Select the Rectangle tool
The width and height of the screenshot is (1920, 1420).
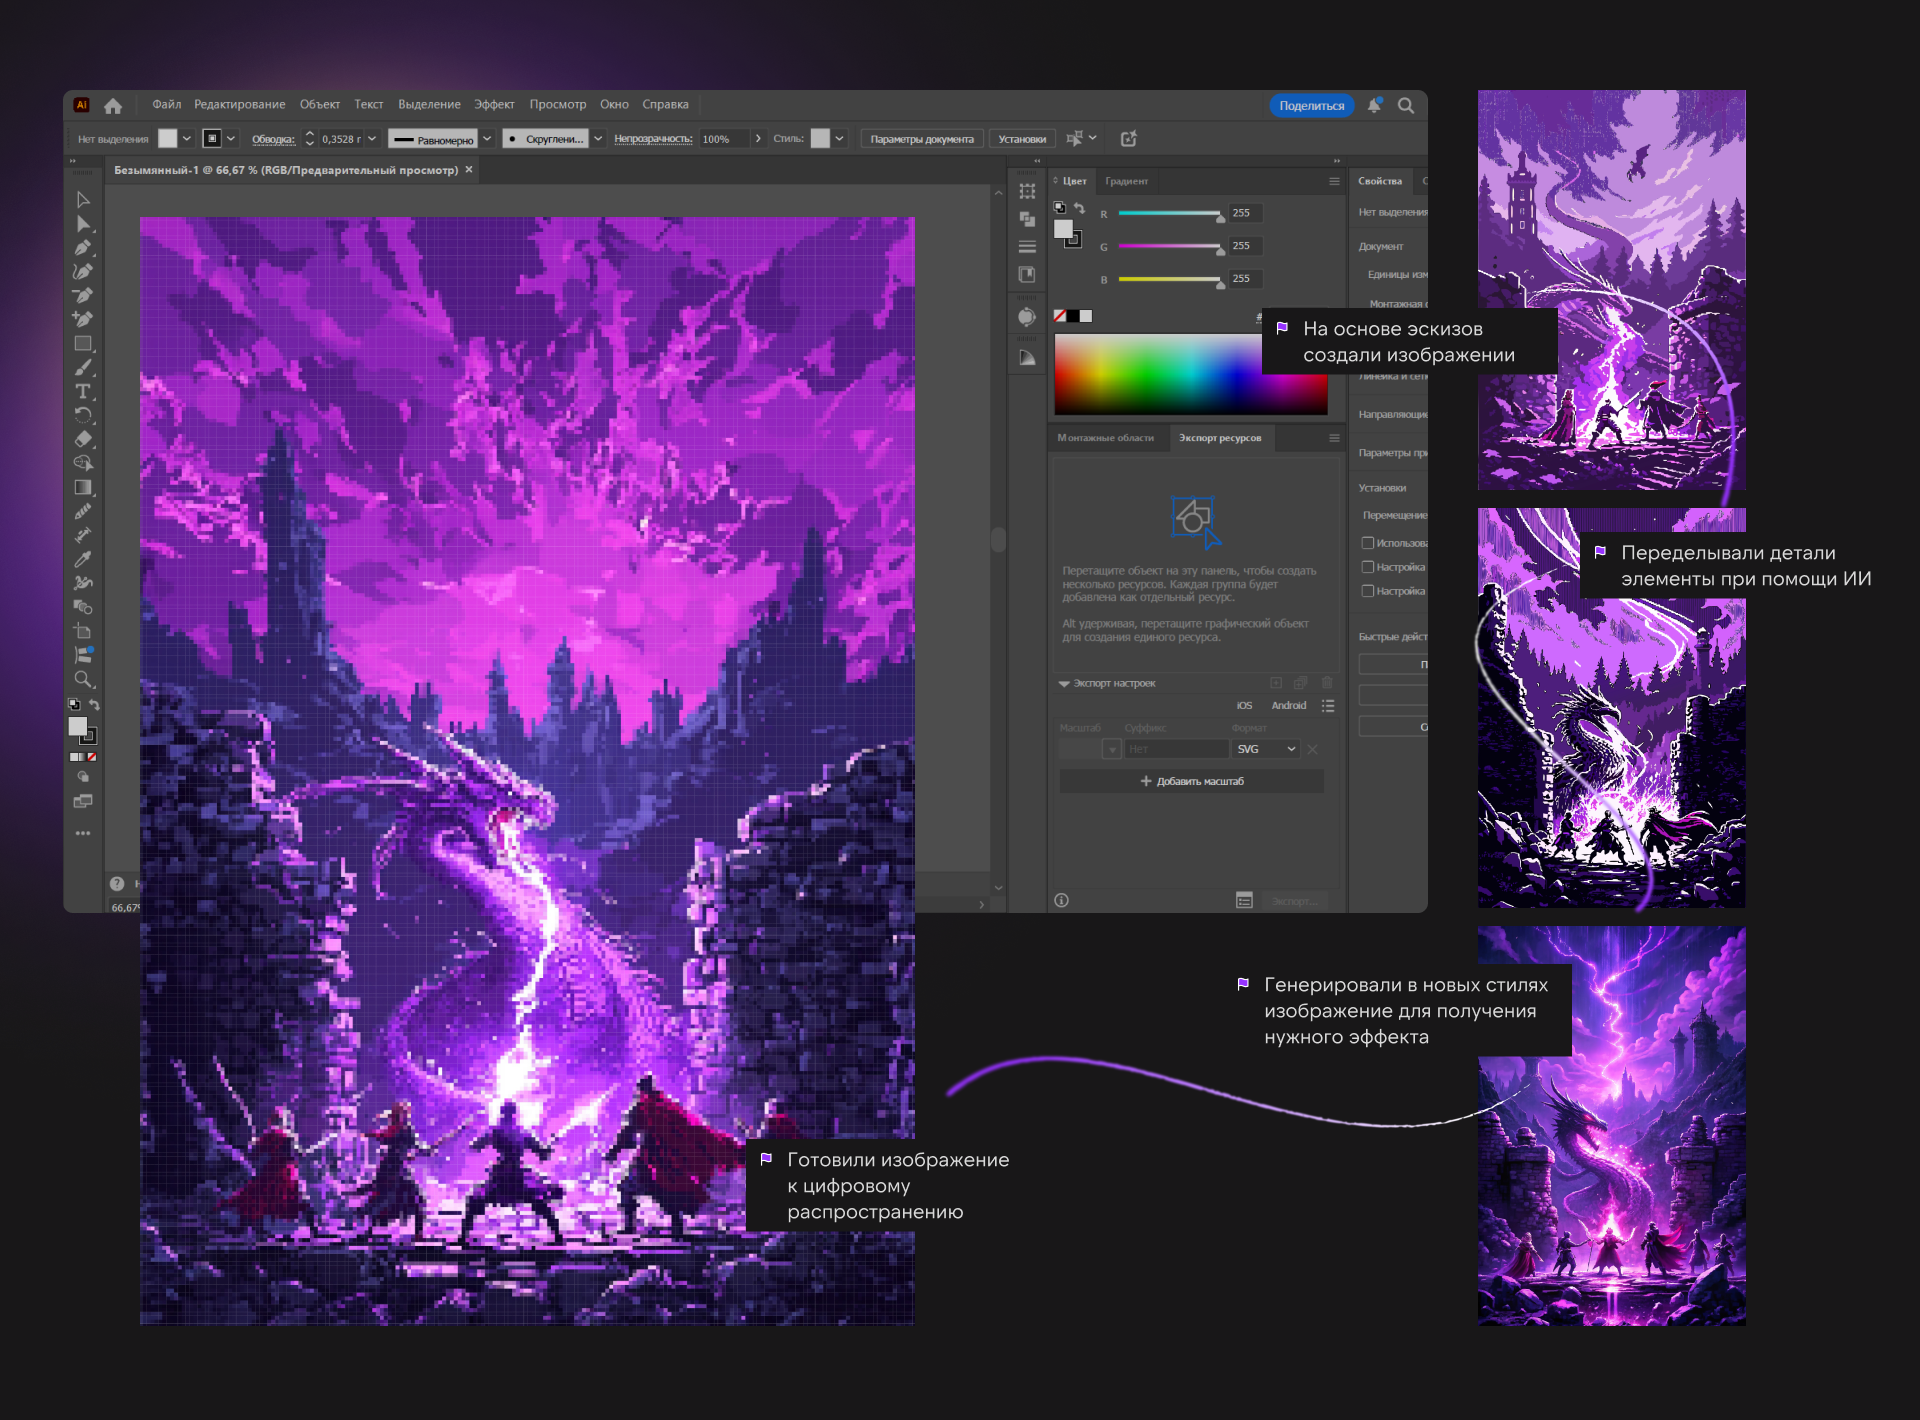point(83,343)
